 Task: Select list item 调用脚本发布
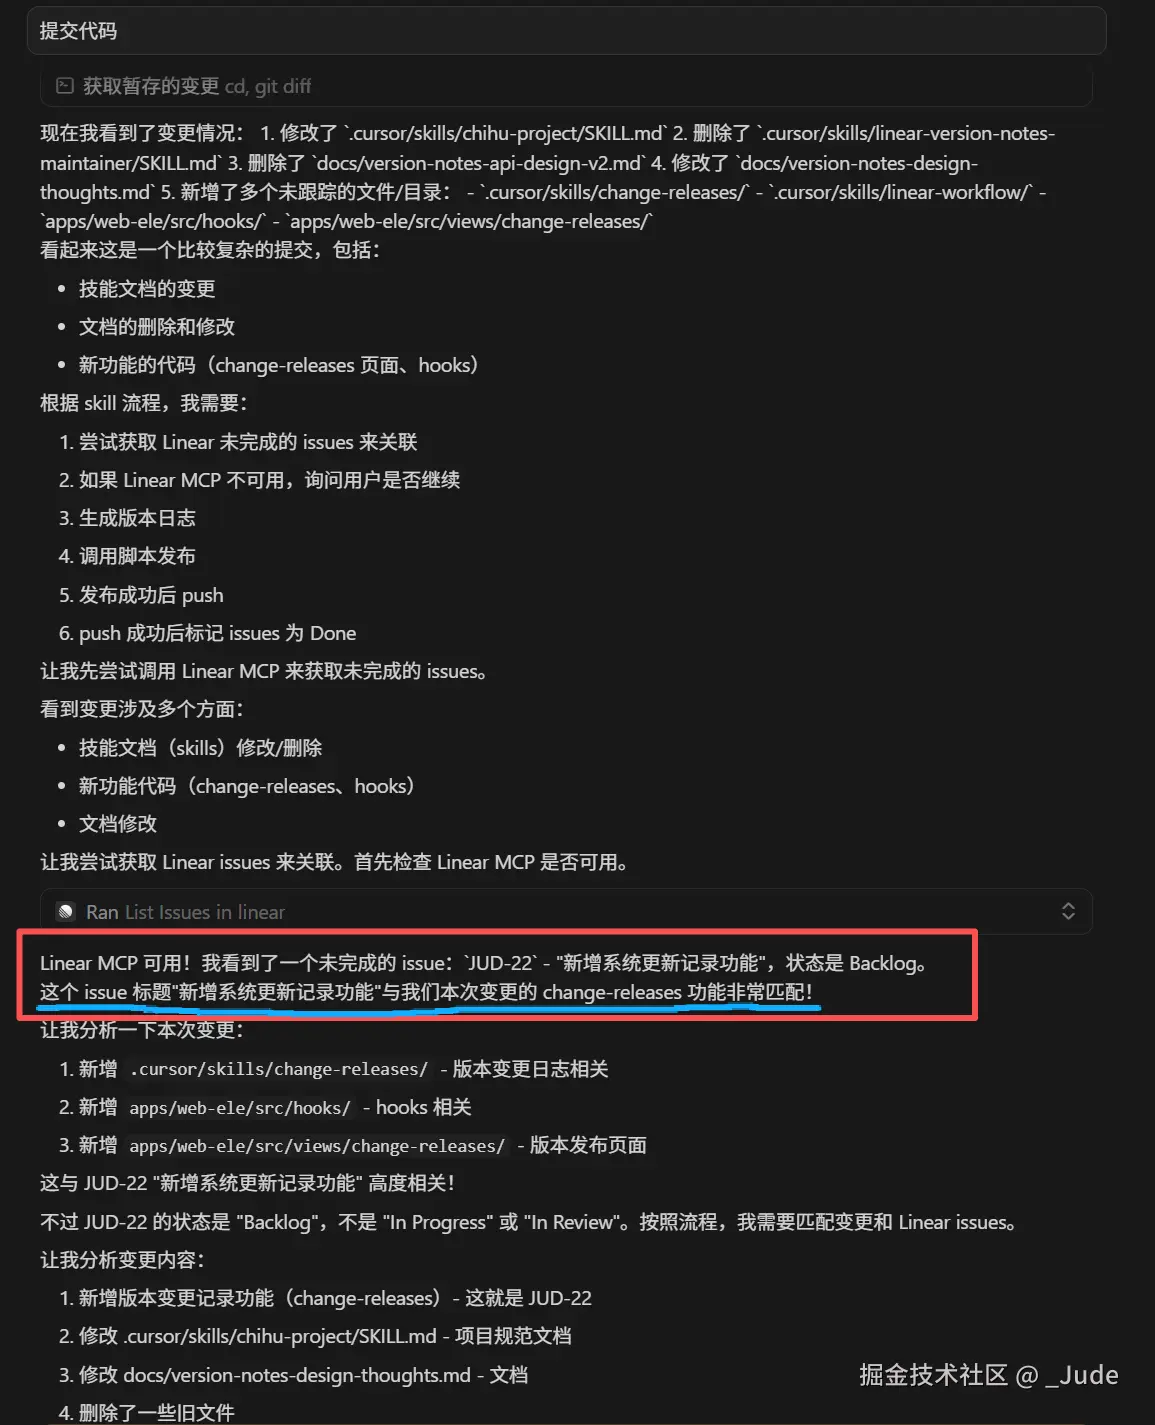pyautogui.click(x=127, y=556)
